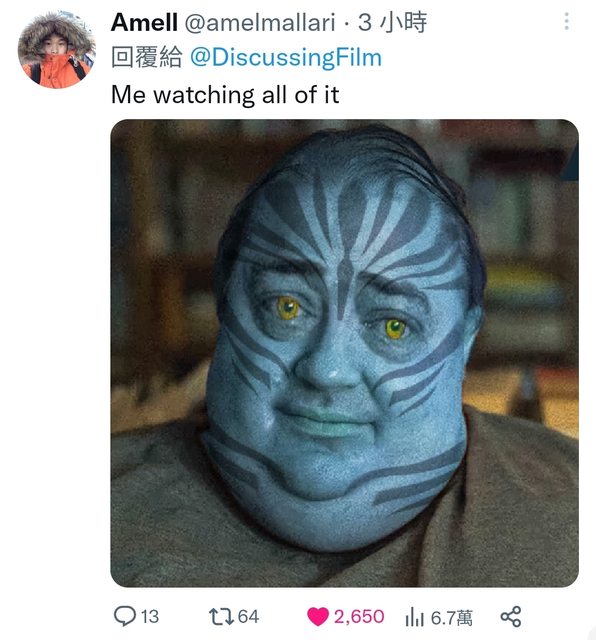This screenshot has height=640, width=596.
Task: Open the reply speech-bubble icon
Action: click(x=125, y=616)
